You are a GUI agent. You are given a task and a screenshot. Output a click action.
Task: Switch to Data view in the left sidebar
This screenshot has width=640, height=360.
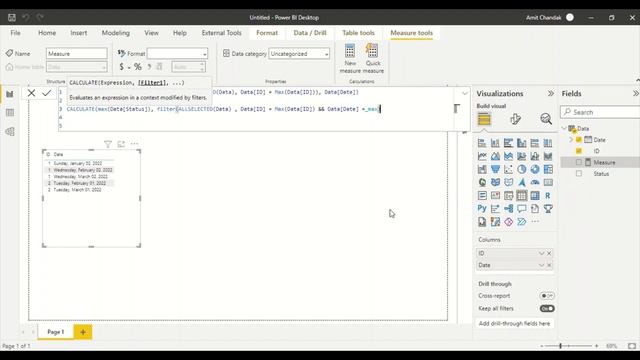(10, 113)
